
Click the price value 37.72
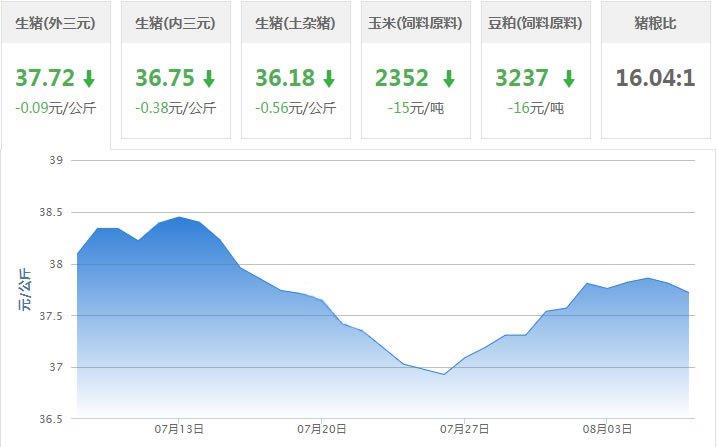[x=45, y=78]
